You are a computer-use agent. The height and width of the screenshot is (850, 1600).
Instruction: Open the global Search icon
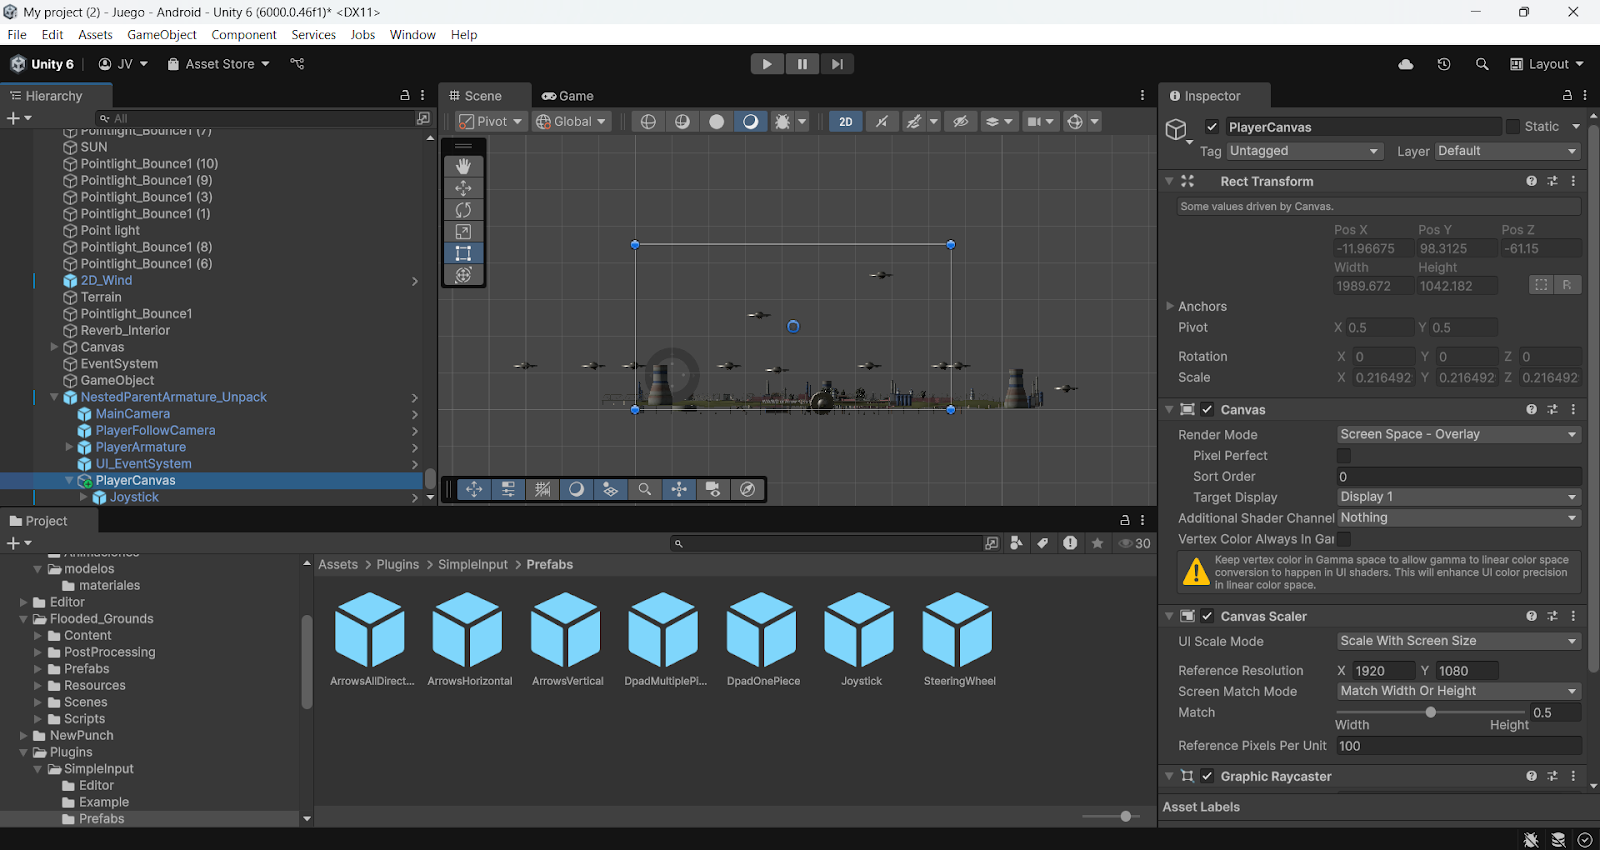[x=1482, y=64]
